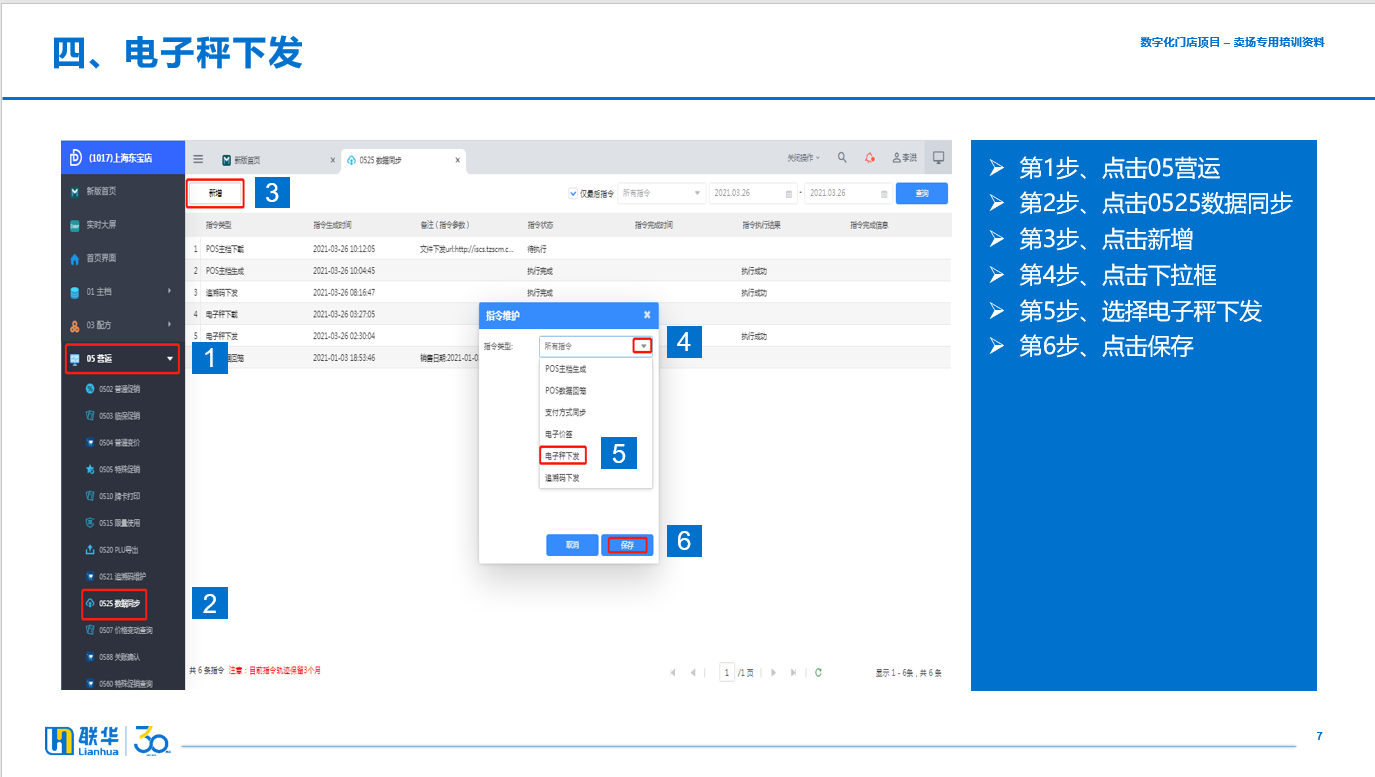Image resolution: width=1375 pixels, height=777 pixels.
Task: Open the start date calendar icon
Action: point(789,194)
